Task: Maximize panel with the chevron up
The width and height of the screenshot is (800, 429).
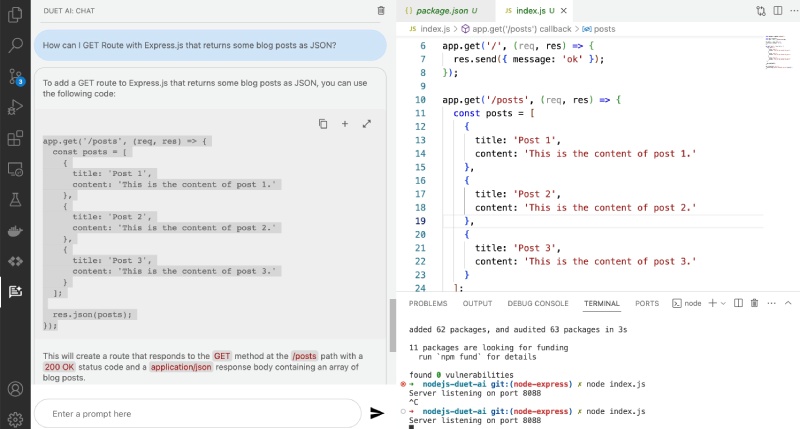Action: click(x=788, y=304)
